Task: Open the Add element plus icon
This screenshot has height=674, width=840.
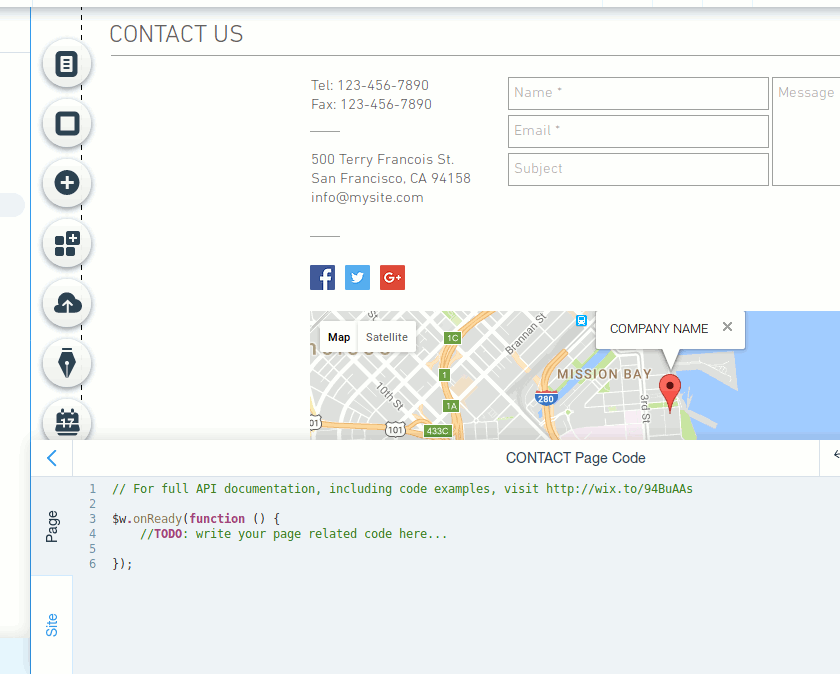Action: point(66,183)
